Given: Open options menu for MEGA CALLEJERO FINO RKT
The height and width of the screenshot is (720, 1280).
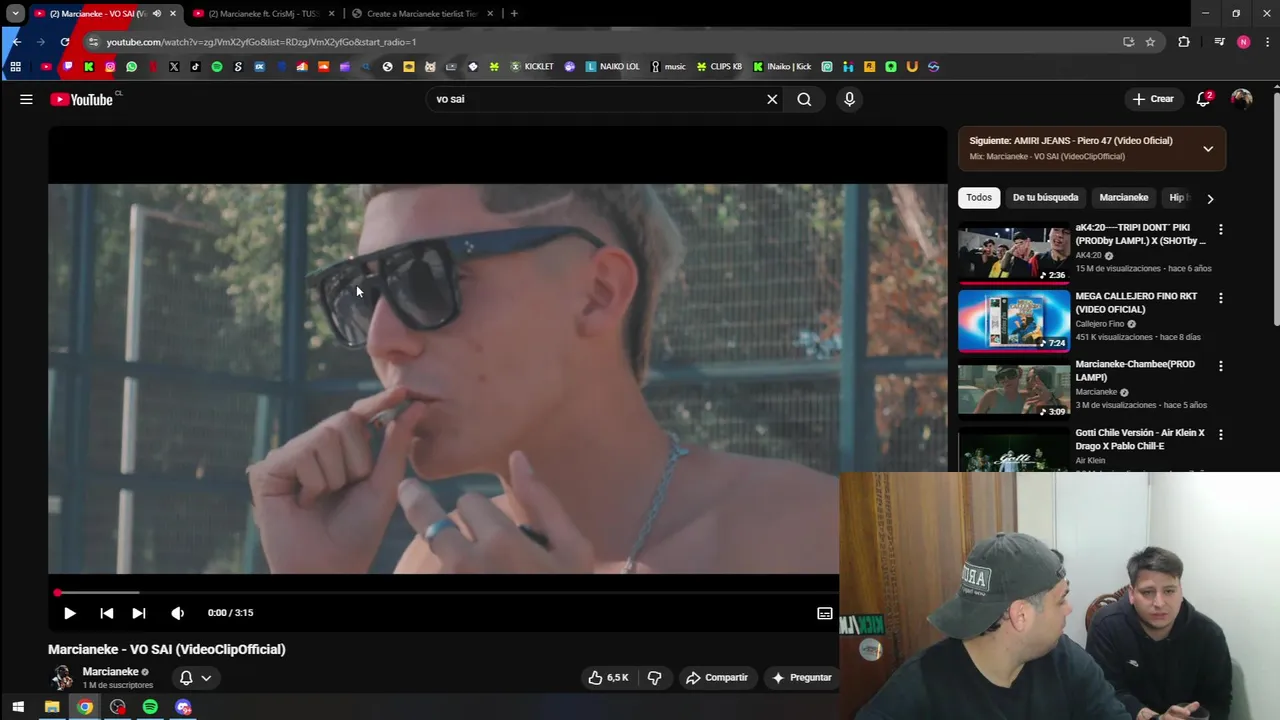Looking at the screenshot, I should [1220, 298].
